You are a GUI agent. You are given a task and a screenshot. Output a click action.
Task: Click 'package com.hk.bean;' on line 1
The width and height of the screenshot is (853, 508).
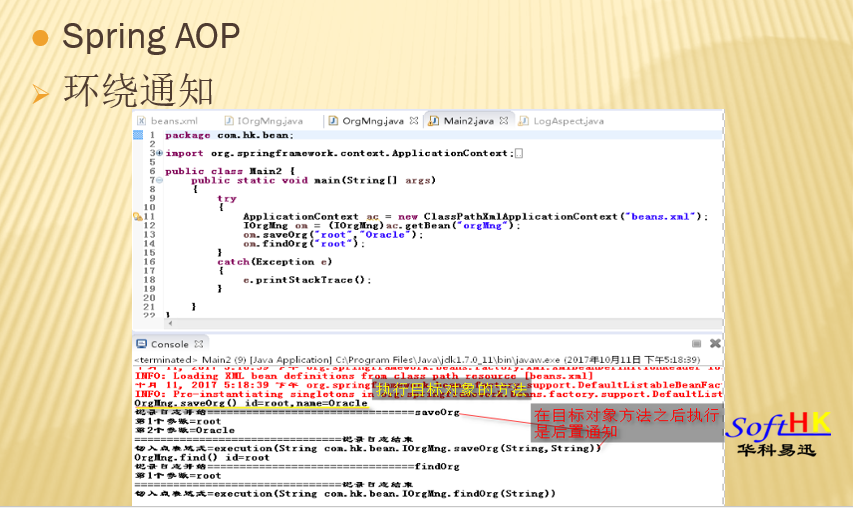coord(229,135)
